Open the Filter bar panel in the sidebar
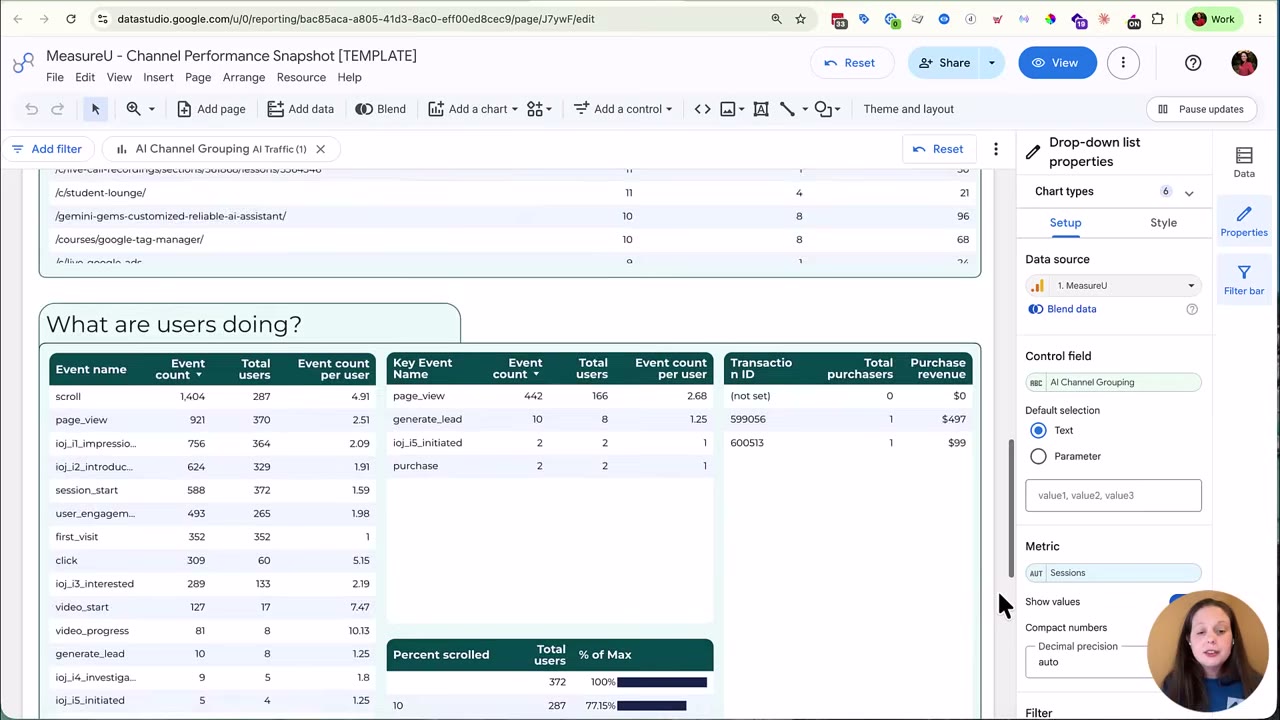Screen dimensions: 1280x720 click(x=1244, y=280)
